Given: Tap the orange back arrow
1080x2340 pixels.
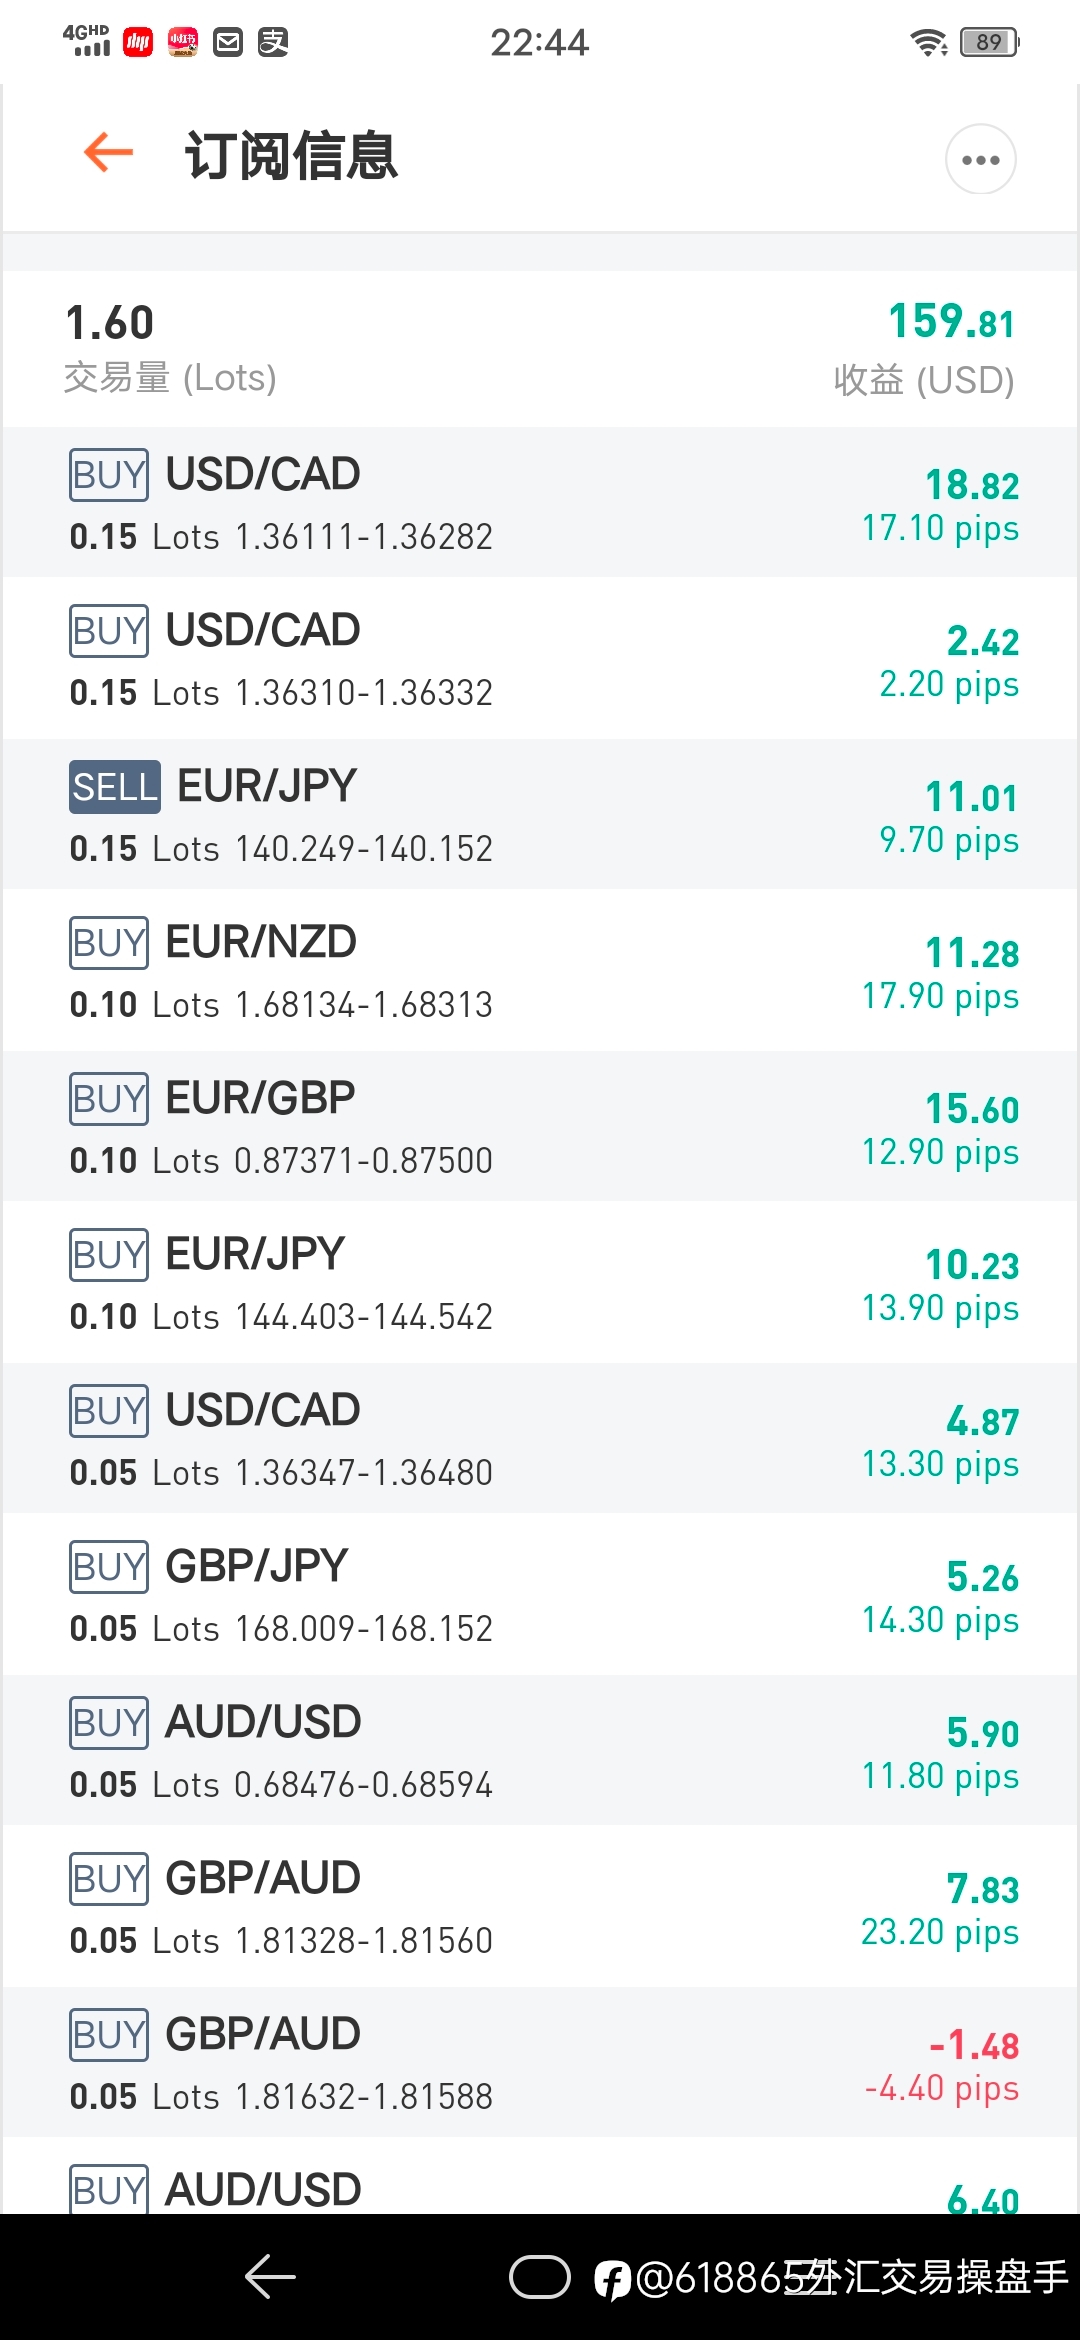Looking at the screenshot, I should pos(108,153).
